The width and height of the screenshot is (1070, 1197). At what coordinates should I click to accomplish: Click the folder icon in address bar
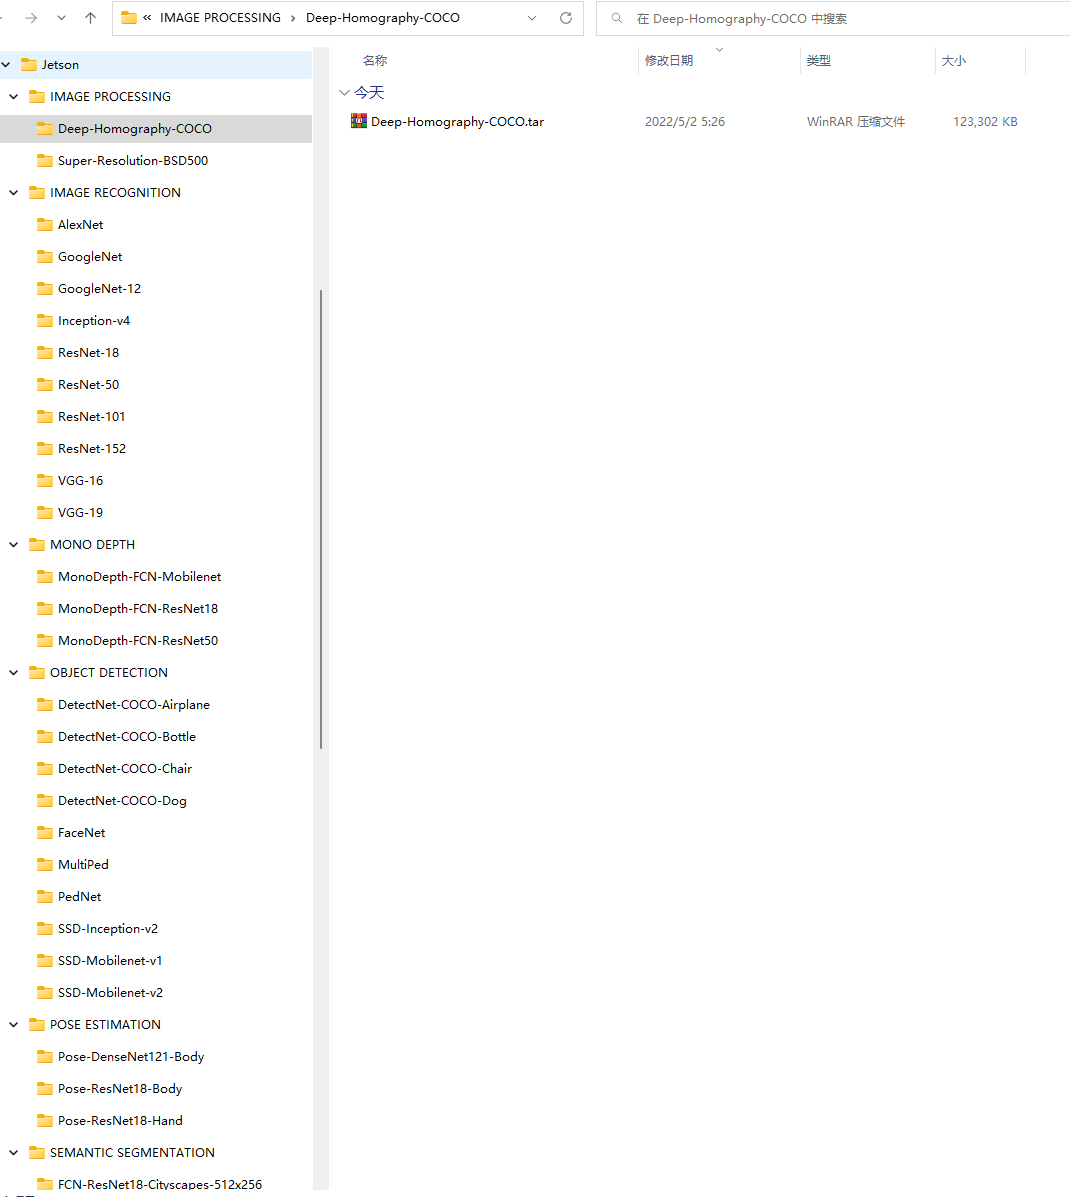coord(129,18)
